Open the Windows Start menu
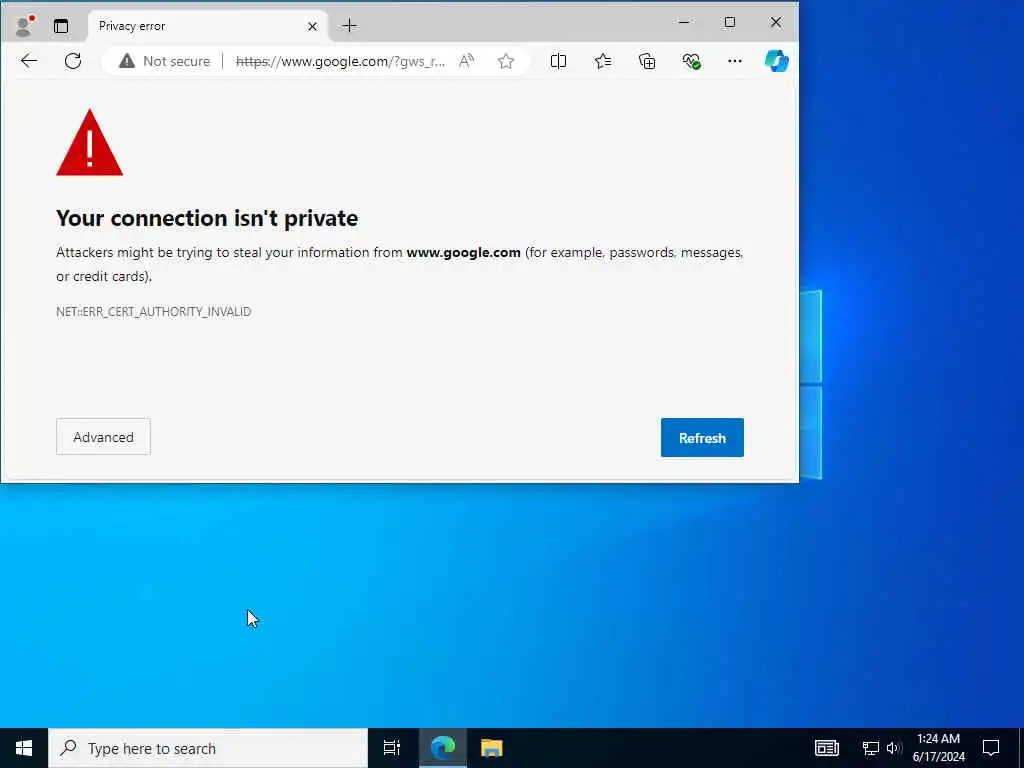Viewport: 1024px width, 768px height. (24, 748)
